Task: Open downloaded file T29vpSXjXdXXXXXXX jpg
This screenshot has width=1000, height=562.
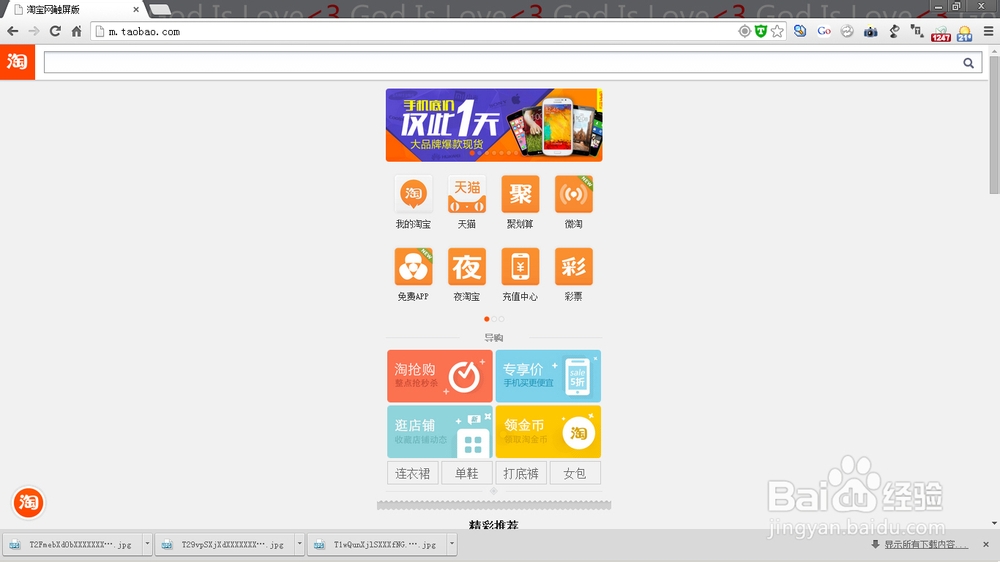Action: click(x=225, y=544)
